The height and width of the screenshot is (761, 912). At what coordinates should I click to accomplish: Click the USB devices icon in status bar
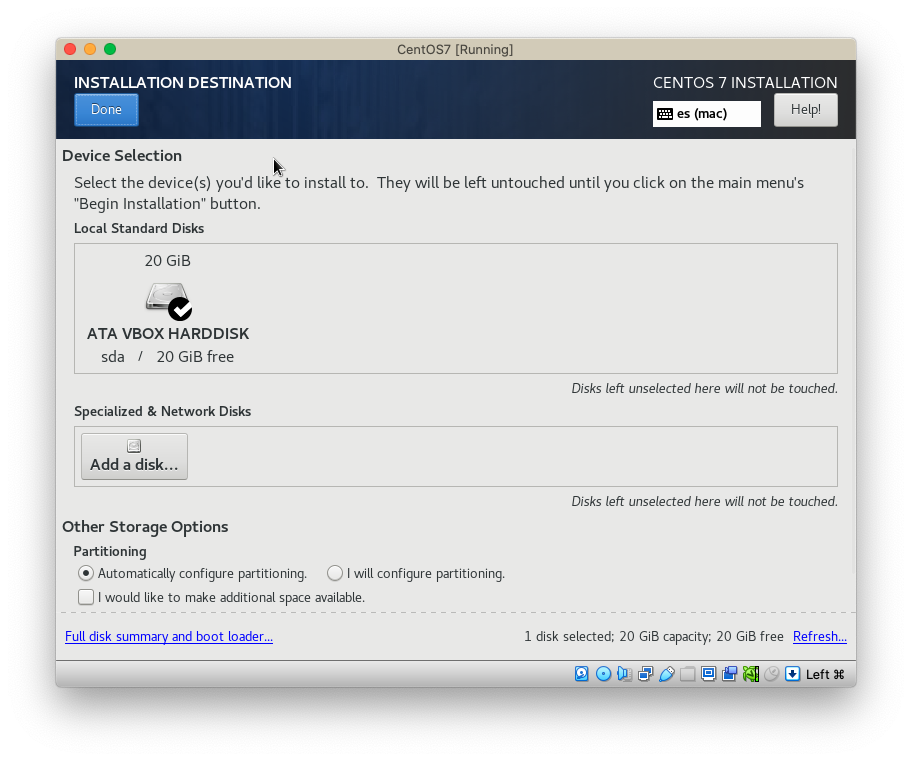tap(666, 674)
